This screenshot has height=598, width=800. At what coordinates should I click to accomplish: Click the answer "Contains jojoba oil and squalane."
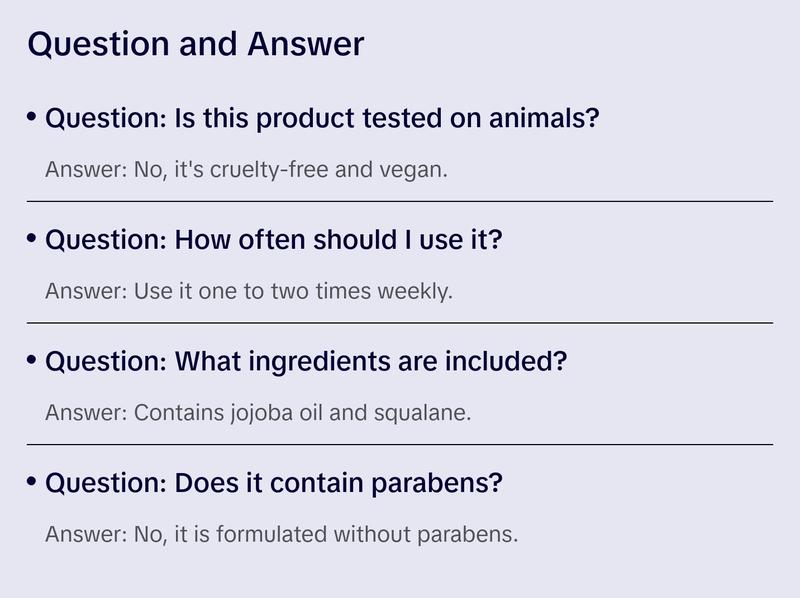(x=257, y=412)
